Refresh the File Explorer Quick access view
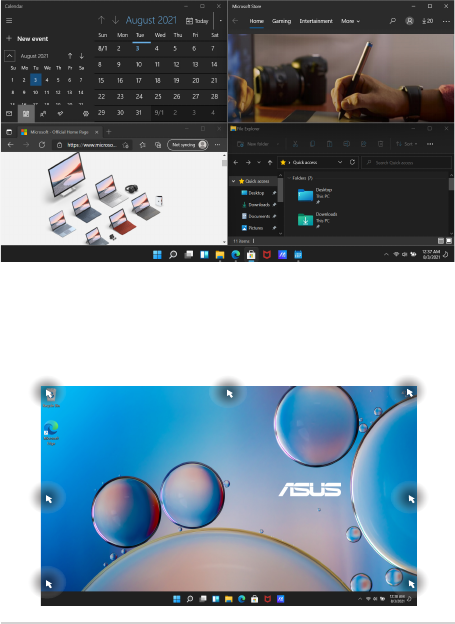This screenshot has height=624, width=455. tap(352, 162)
